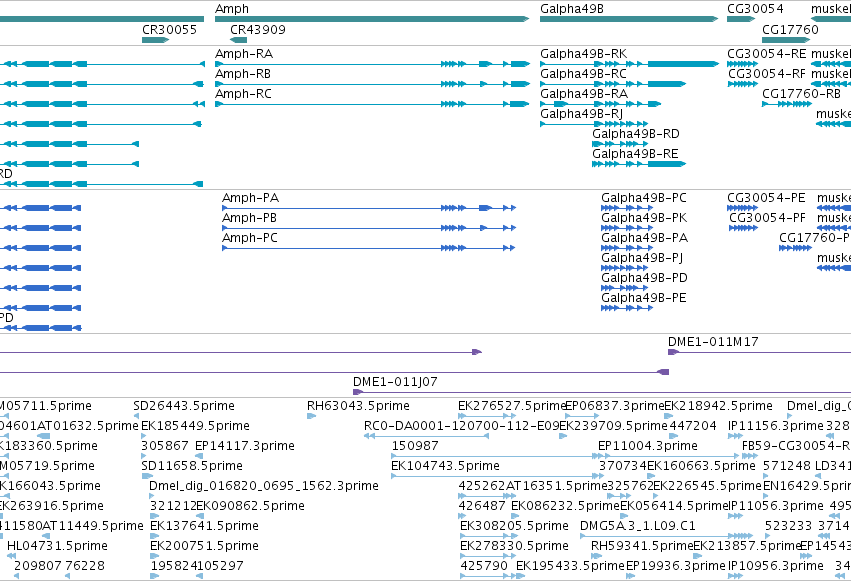
Task: Select the RH63043.5prime EST label
Action: pyautogui.click(x=358, y=406)
